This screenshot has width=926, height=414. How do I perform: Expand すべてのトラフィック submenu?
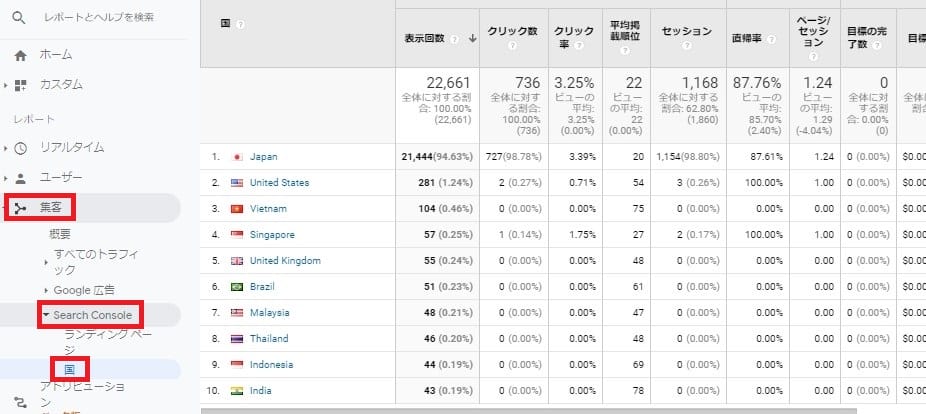(x=45, y=262)
